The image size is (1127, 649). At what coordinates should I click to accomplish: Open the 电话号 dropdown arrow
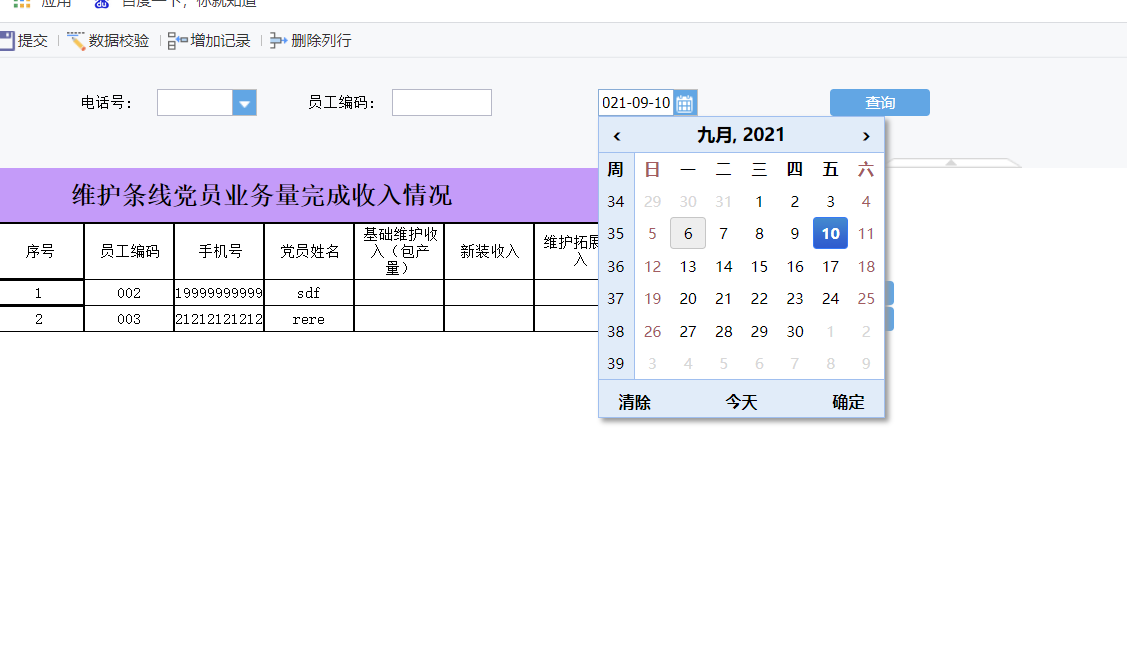[244, 103]
